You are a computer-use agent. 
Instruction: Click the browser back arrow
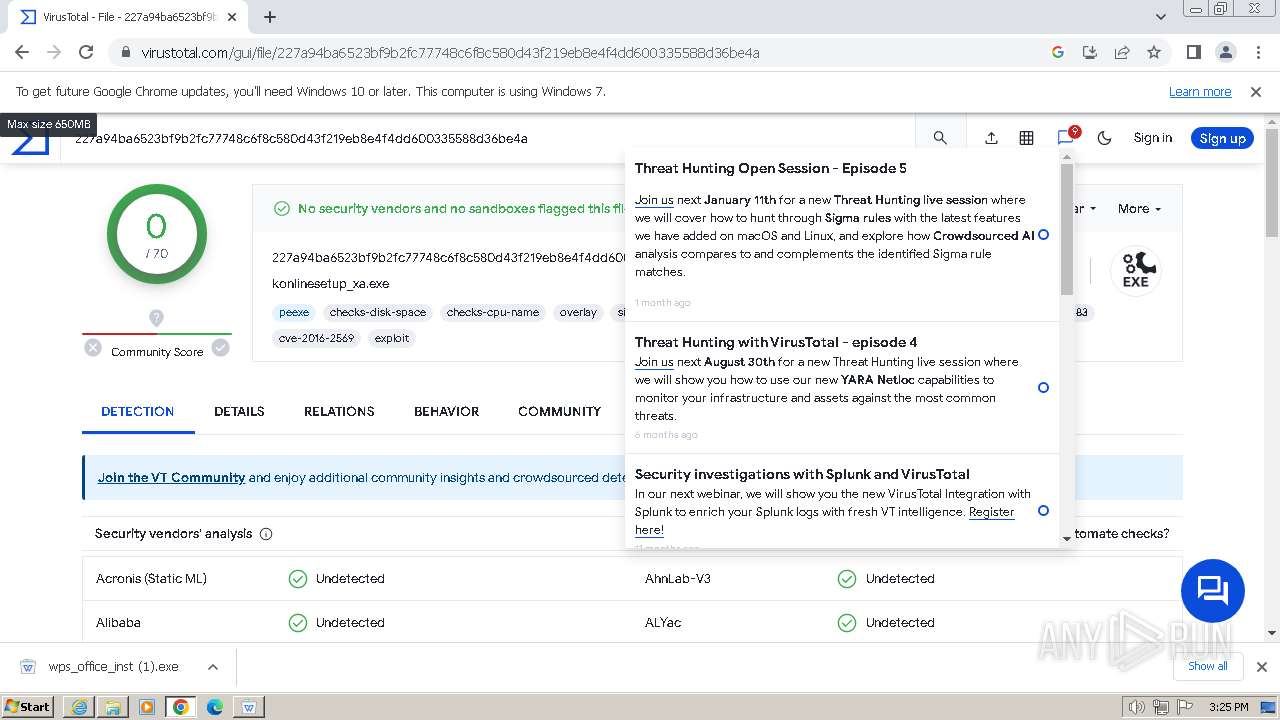(x=22, y=52)
